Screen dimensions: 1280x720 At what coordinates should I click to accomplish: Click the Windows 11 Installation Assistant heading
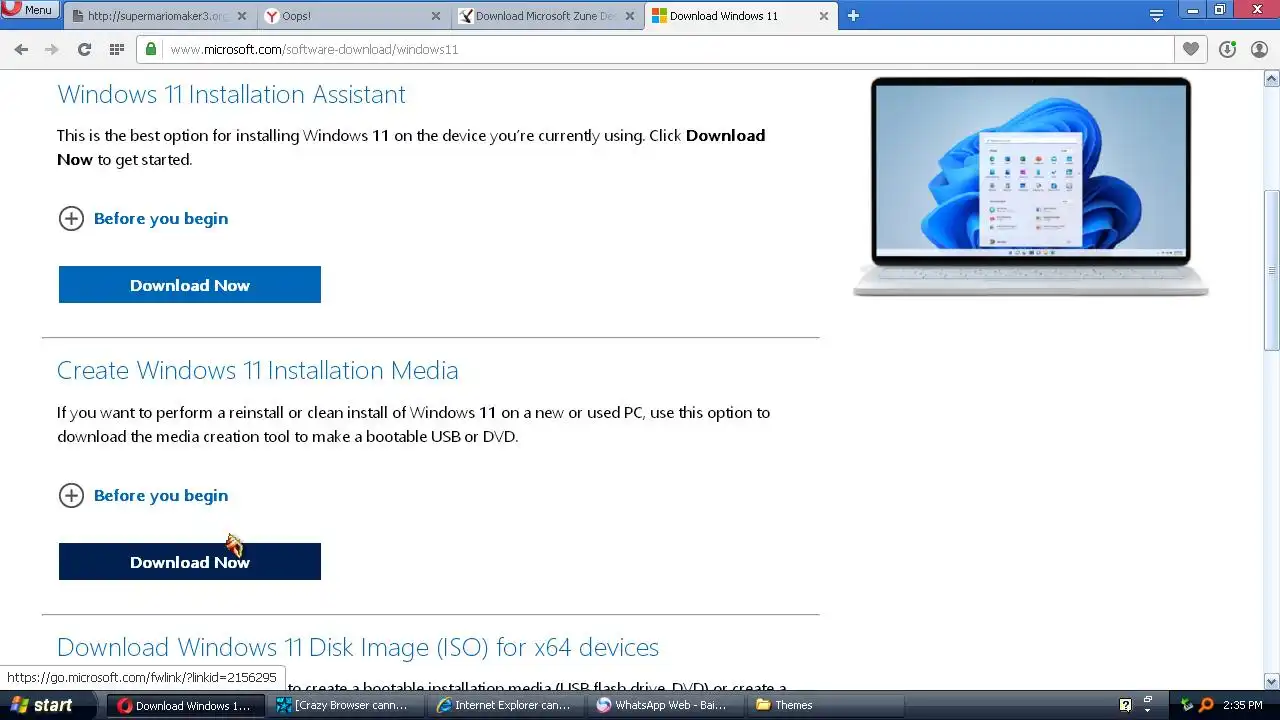231,94
